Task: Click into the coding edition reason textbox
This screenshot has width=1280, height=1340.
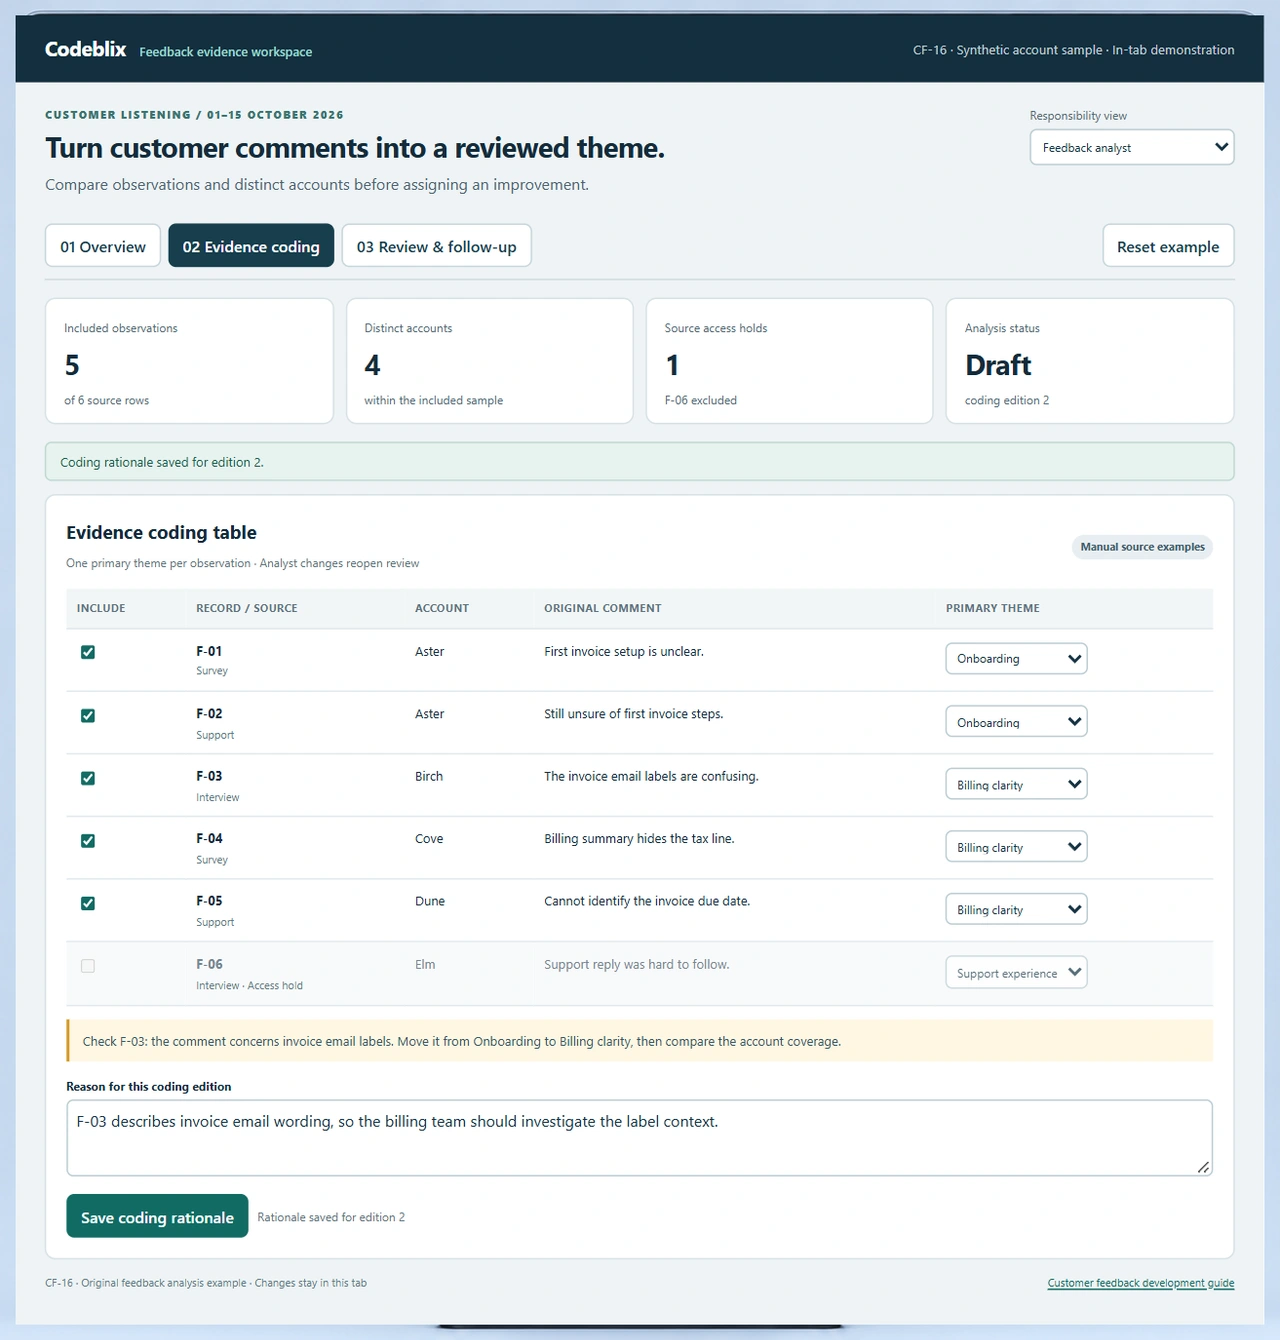Action: click(640, 1138)
